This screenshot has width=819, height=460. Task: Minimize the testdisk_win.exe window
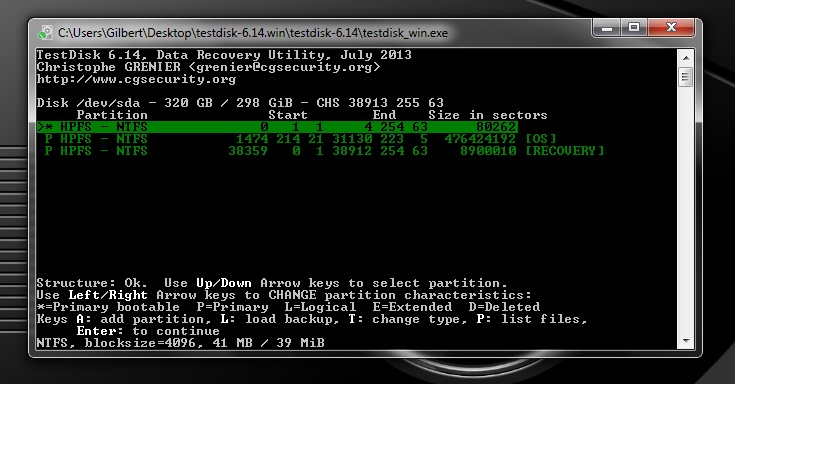pyautogui.click(x=606, y=28)
